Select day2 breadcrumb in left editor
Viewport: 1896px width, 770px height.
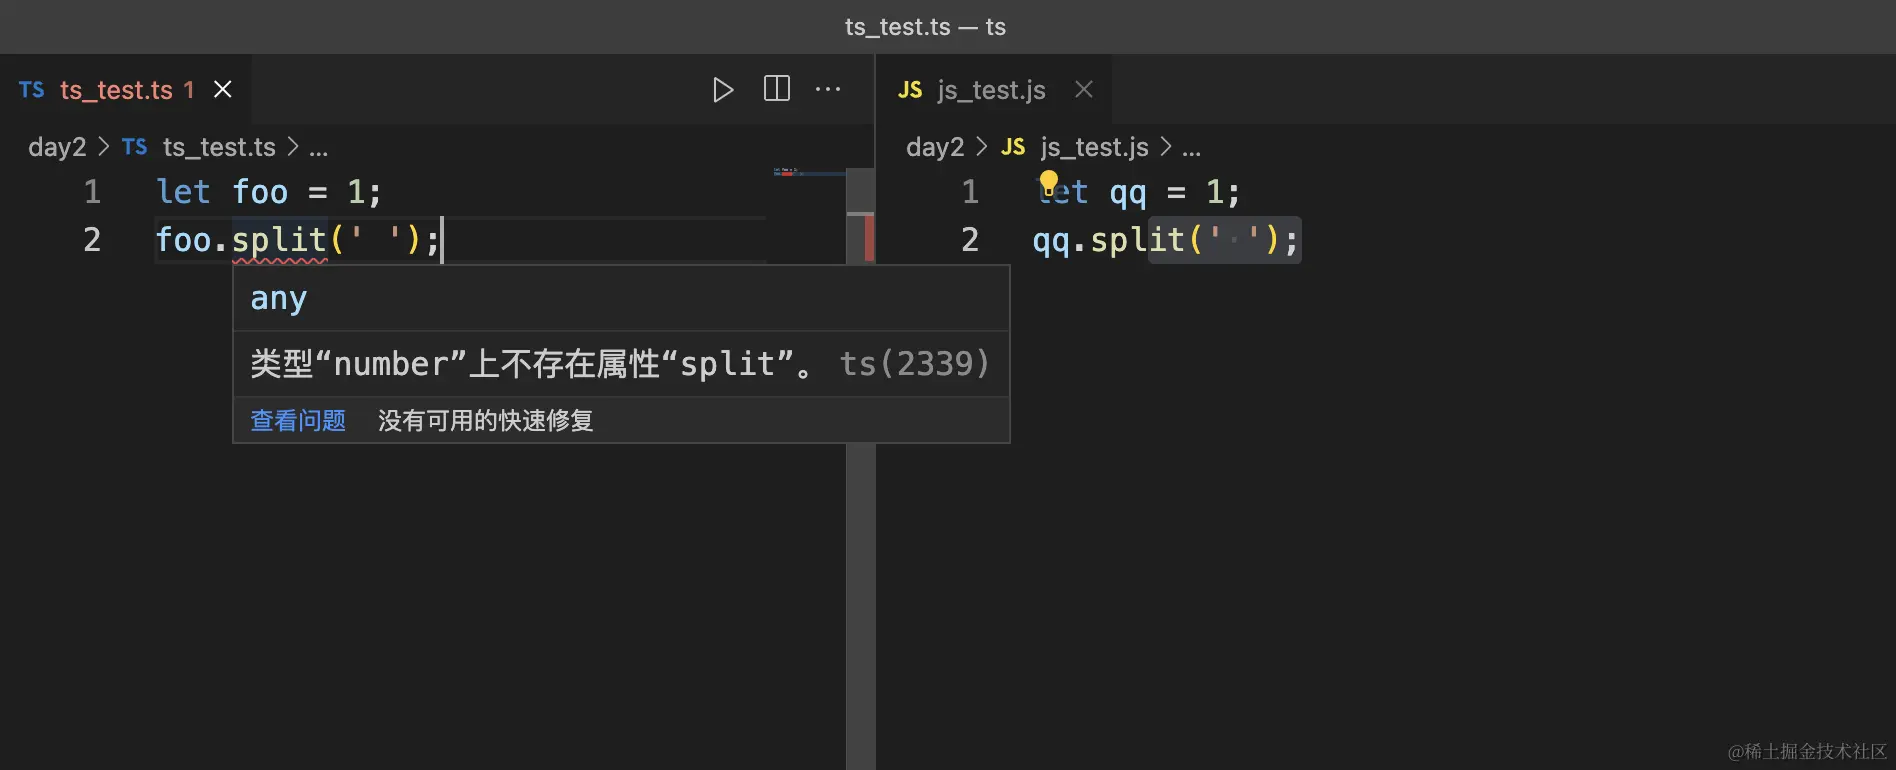pyautogui.click(x=57, y=147)
